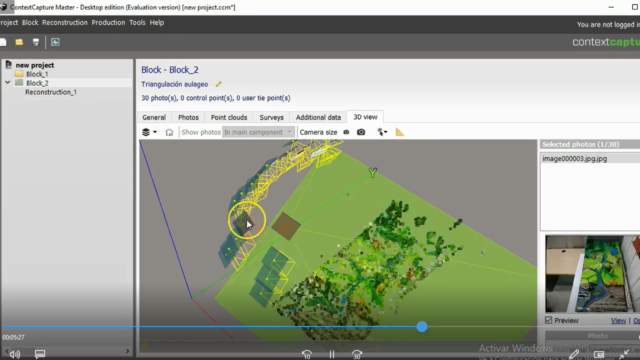The image size is (640, 360).
Task: Open the Production menu
Action: 108,22
